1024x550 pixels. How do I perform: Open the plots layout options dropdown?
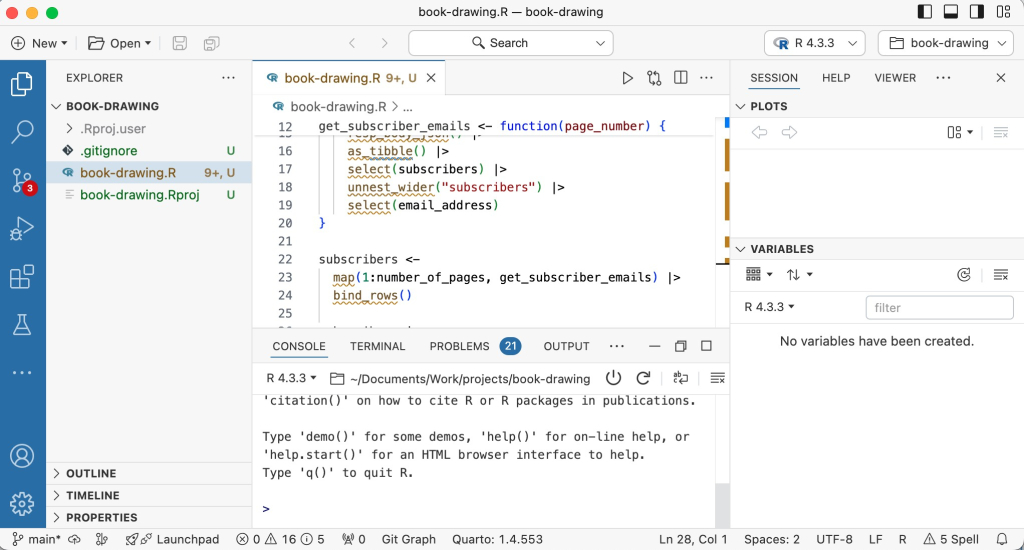[x=960, y=133]
